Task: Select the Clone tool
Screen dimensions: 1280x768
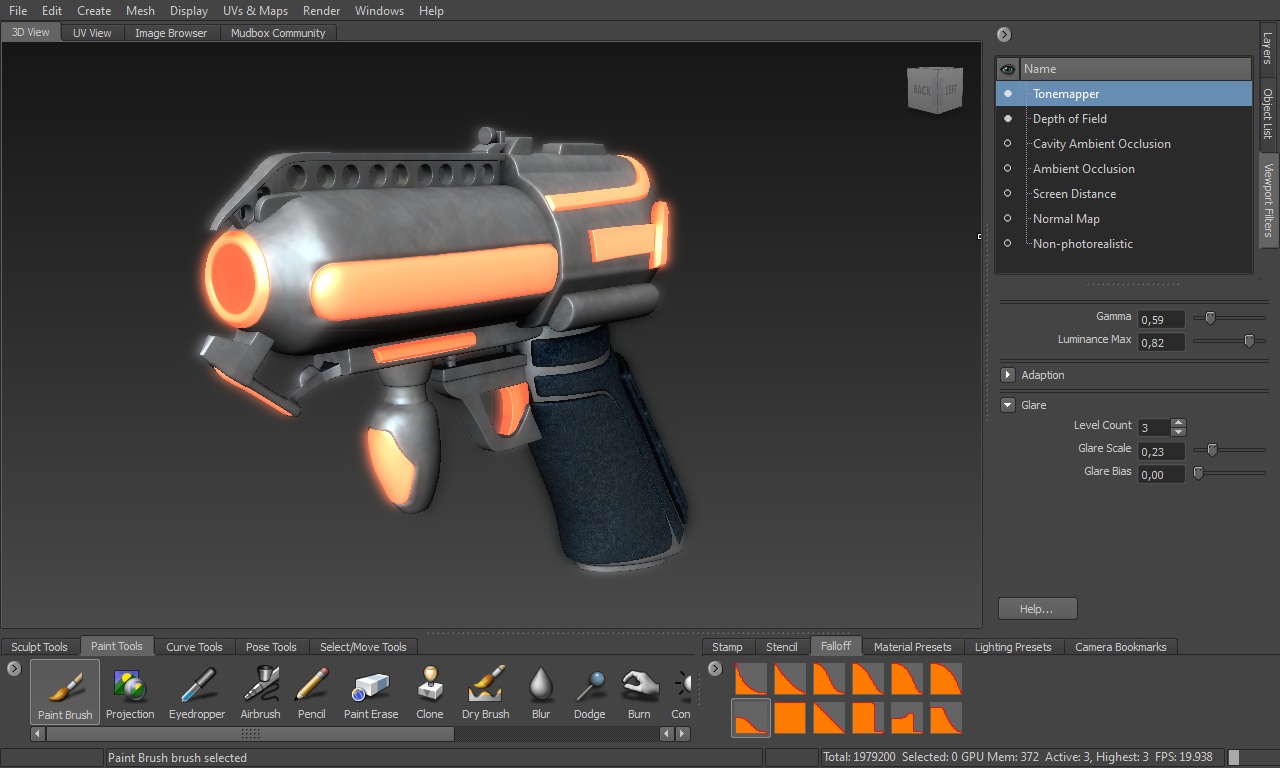Action: coord(429,692)
